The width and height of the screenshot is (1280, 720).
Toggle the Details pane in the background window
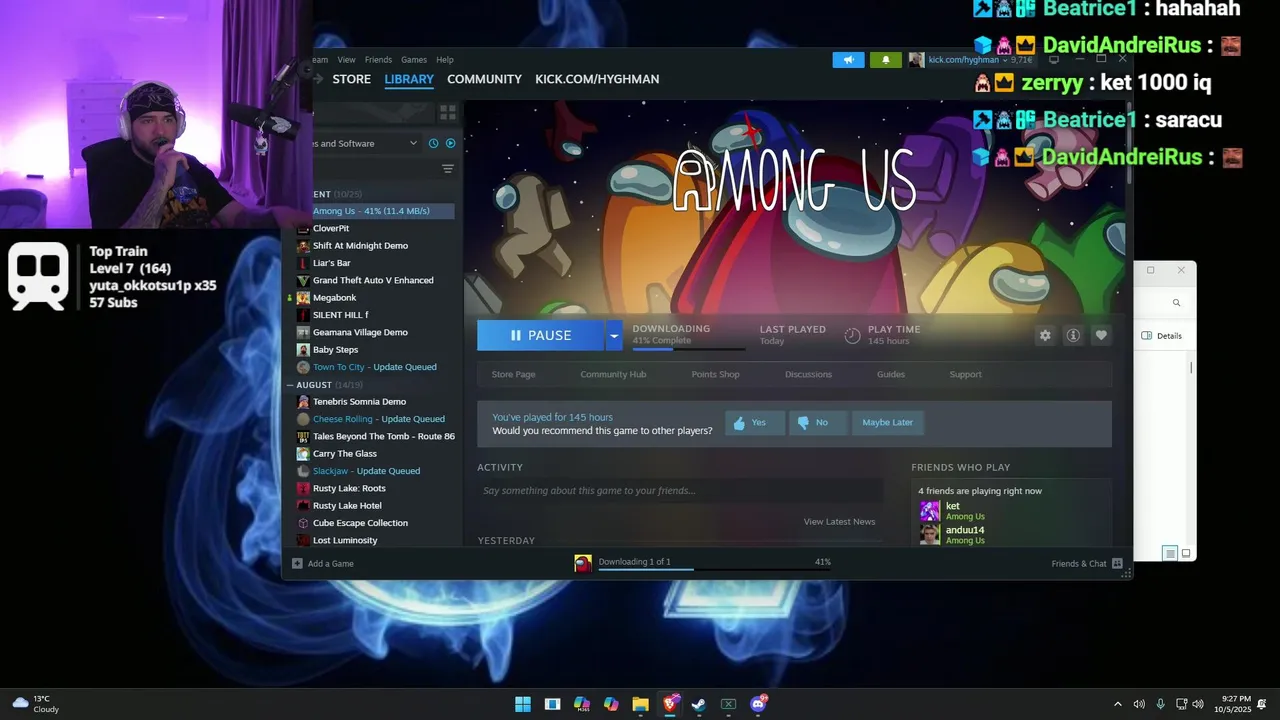pos(1162,336)
